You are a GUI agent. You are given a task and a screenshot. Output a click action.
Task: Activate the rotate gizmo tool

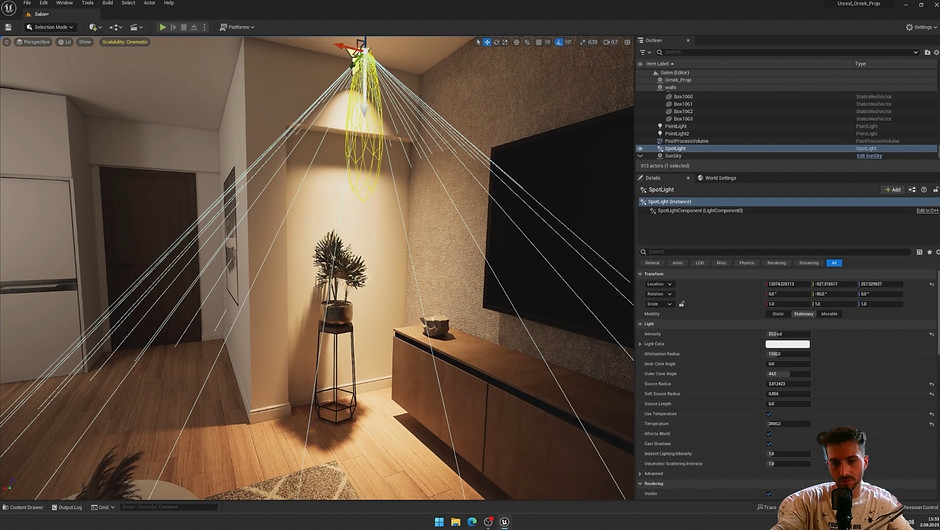tap(496, 42)
